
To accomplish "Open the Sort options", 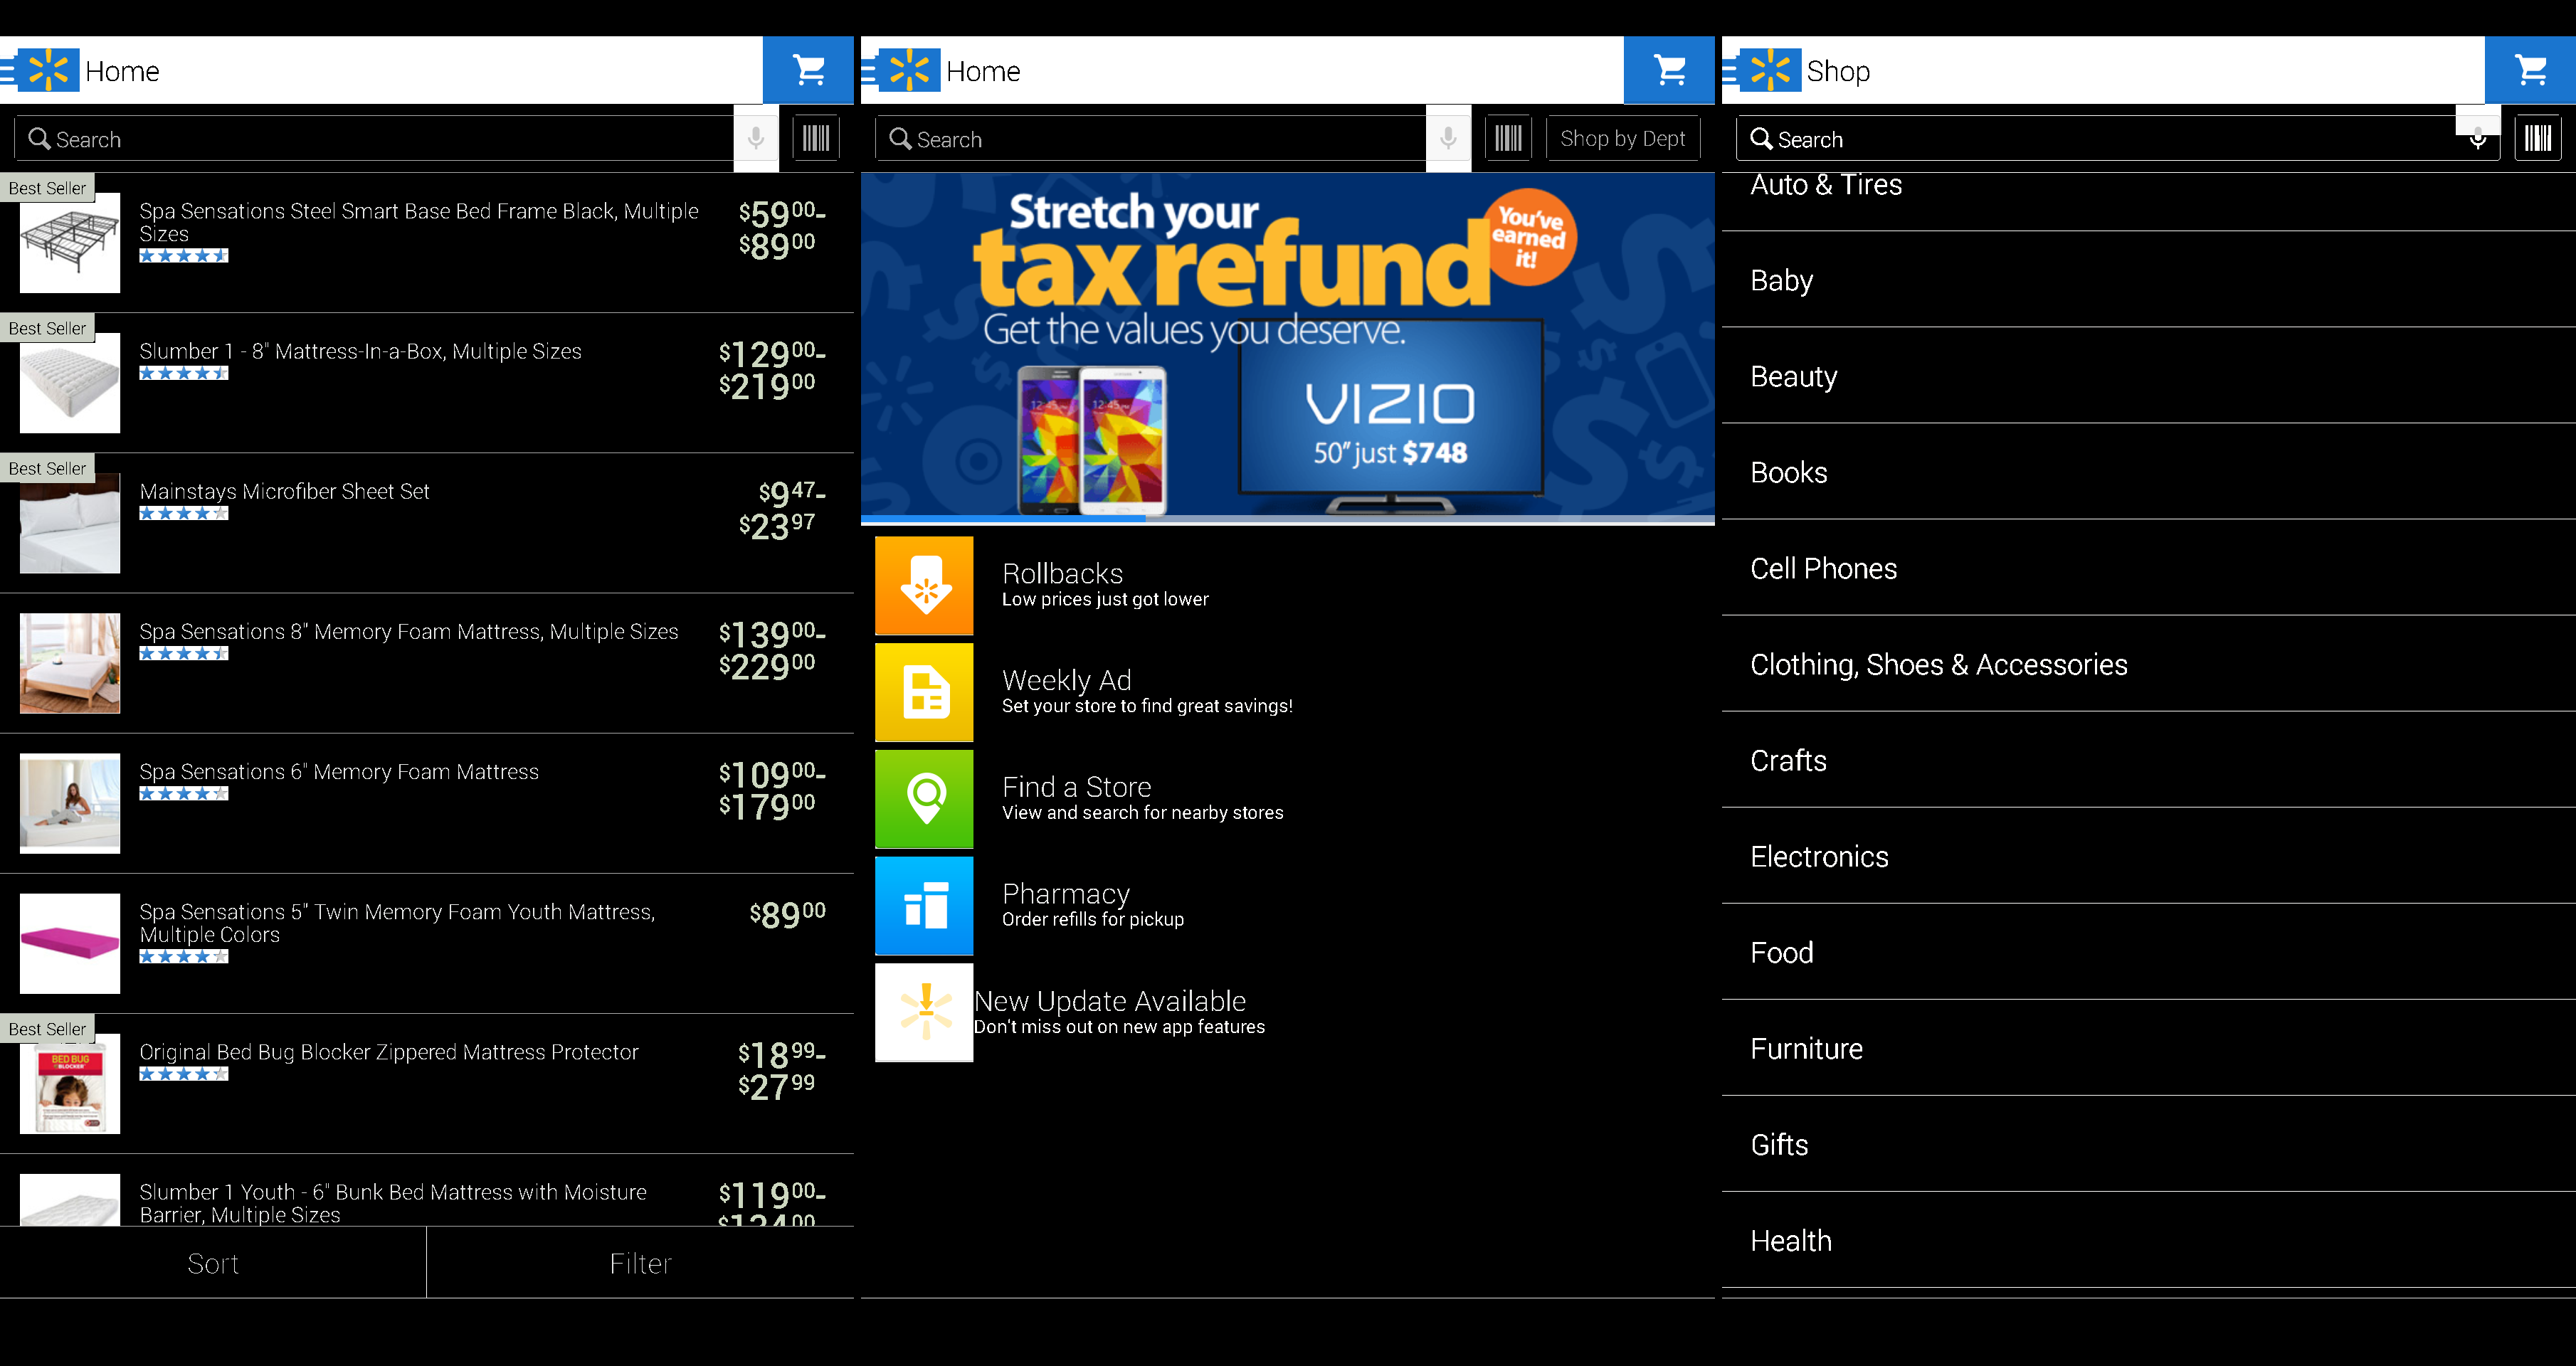I will (213, 1263).
